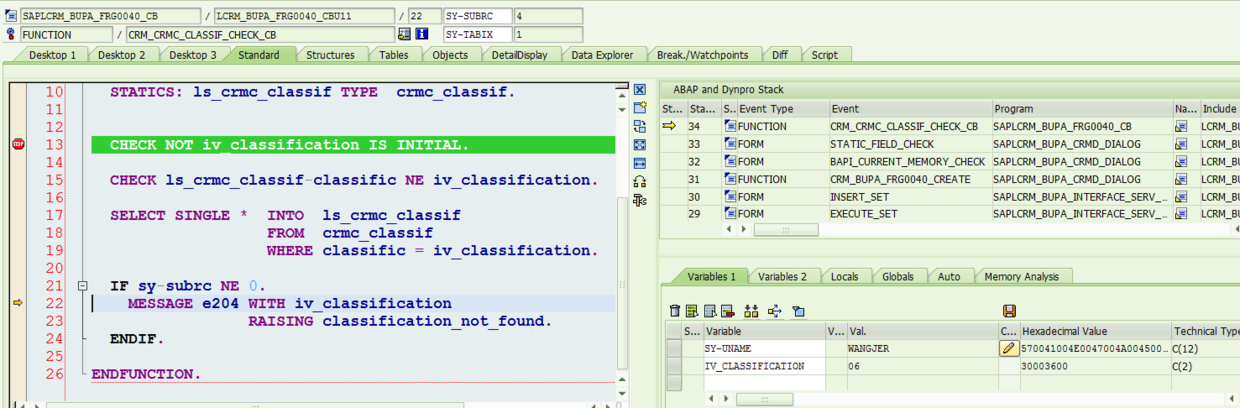
Task: Open the Break./Watchpoints tab
Action: pos(704,55)
